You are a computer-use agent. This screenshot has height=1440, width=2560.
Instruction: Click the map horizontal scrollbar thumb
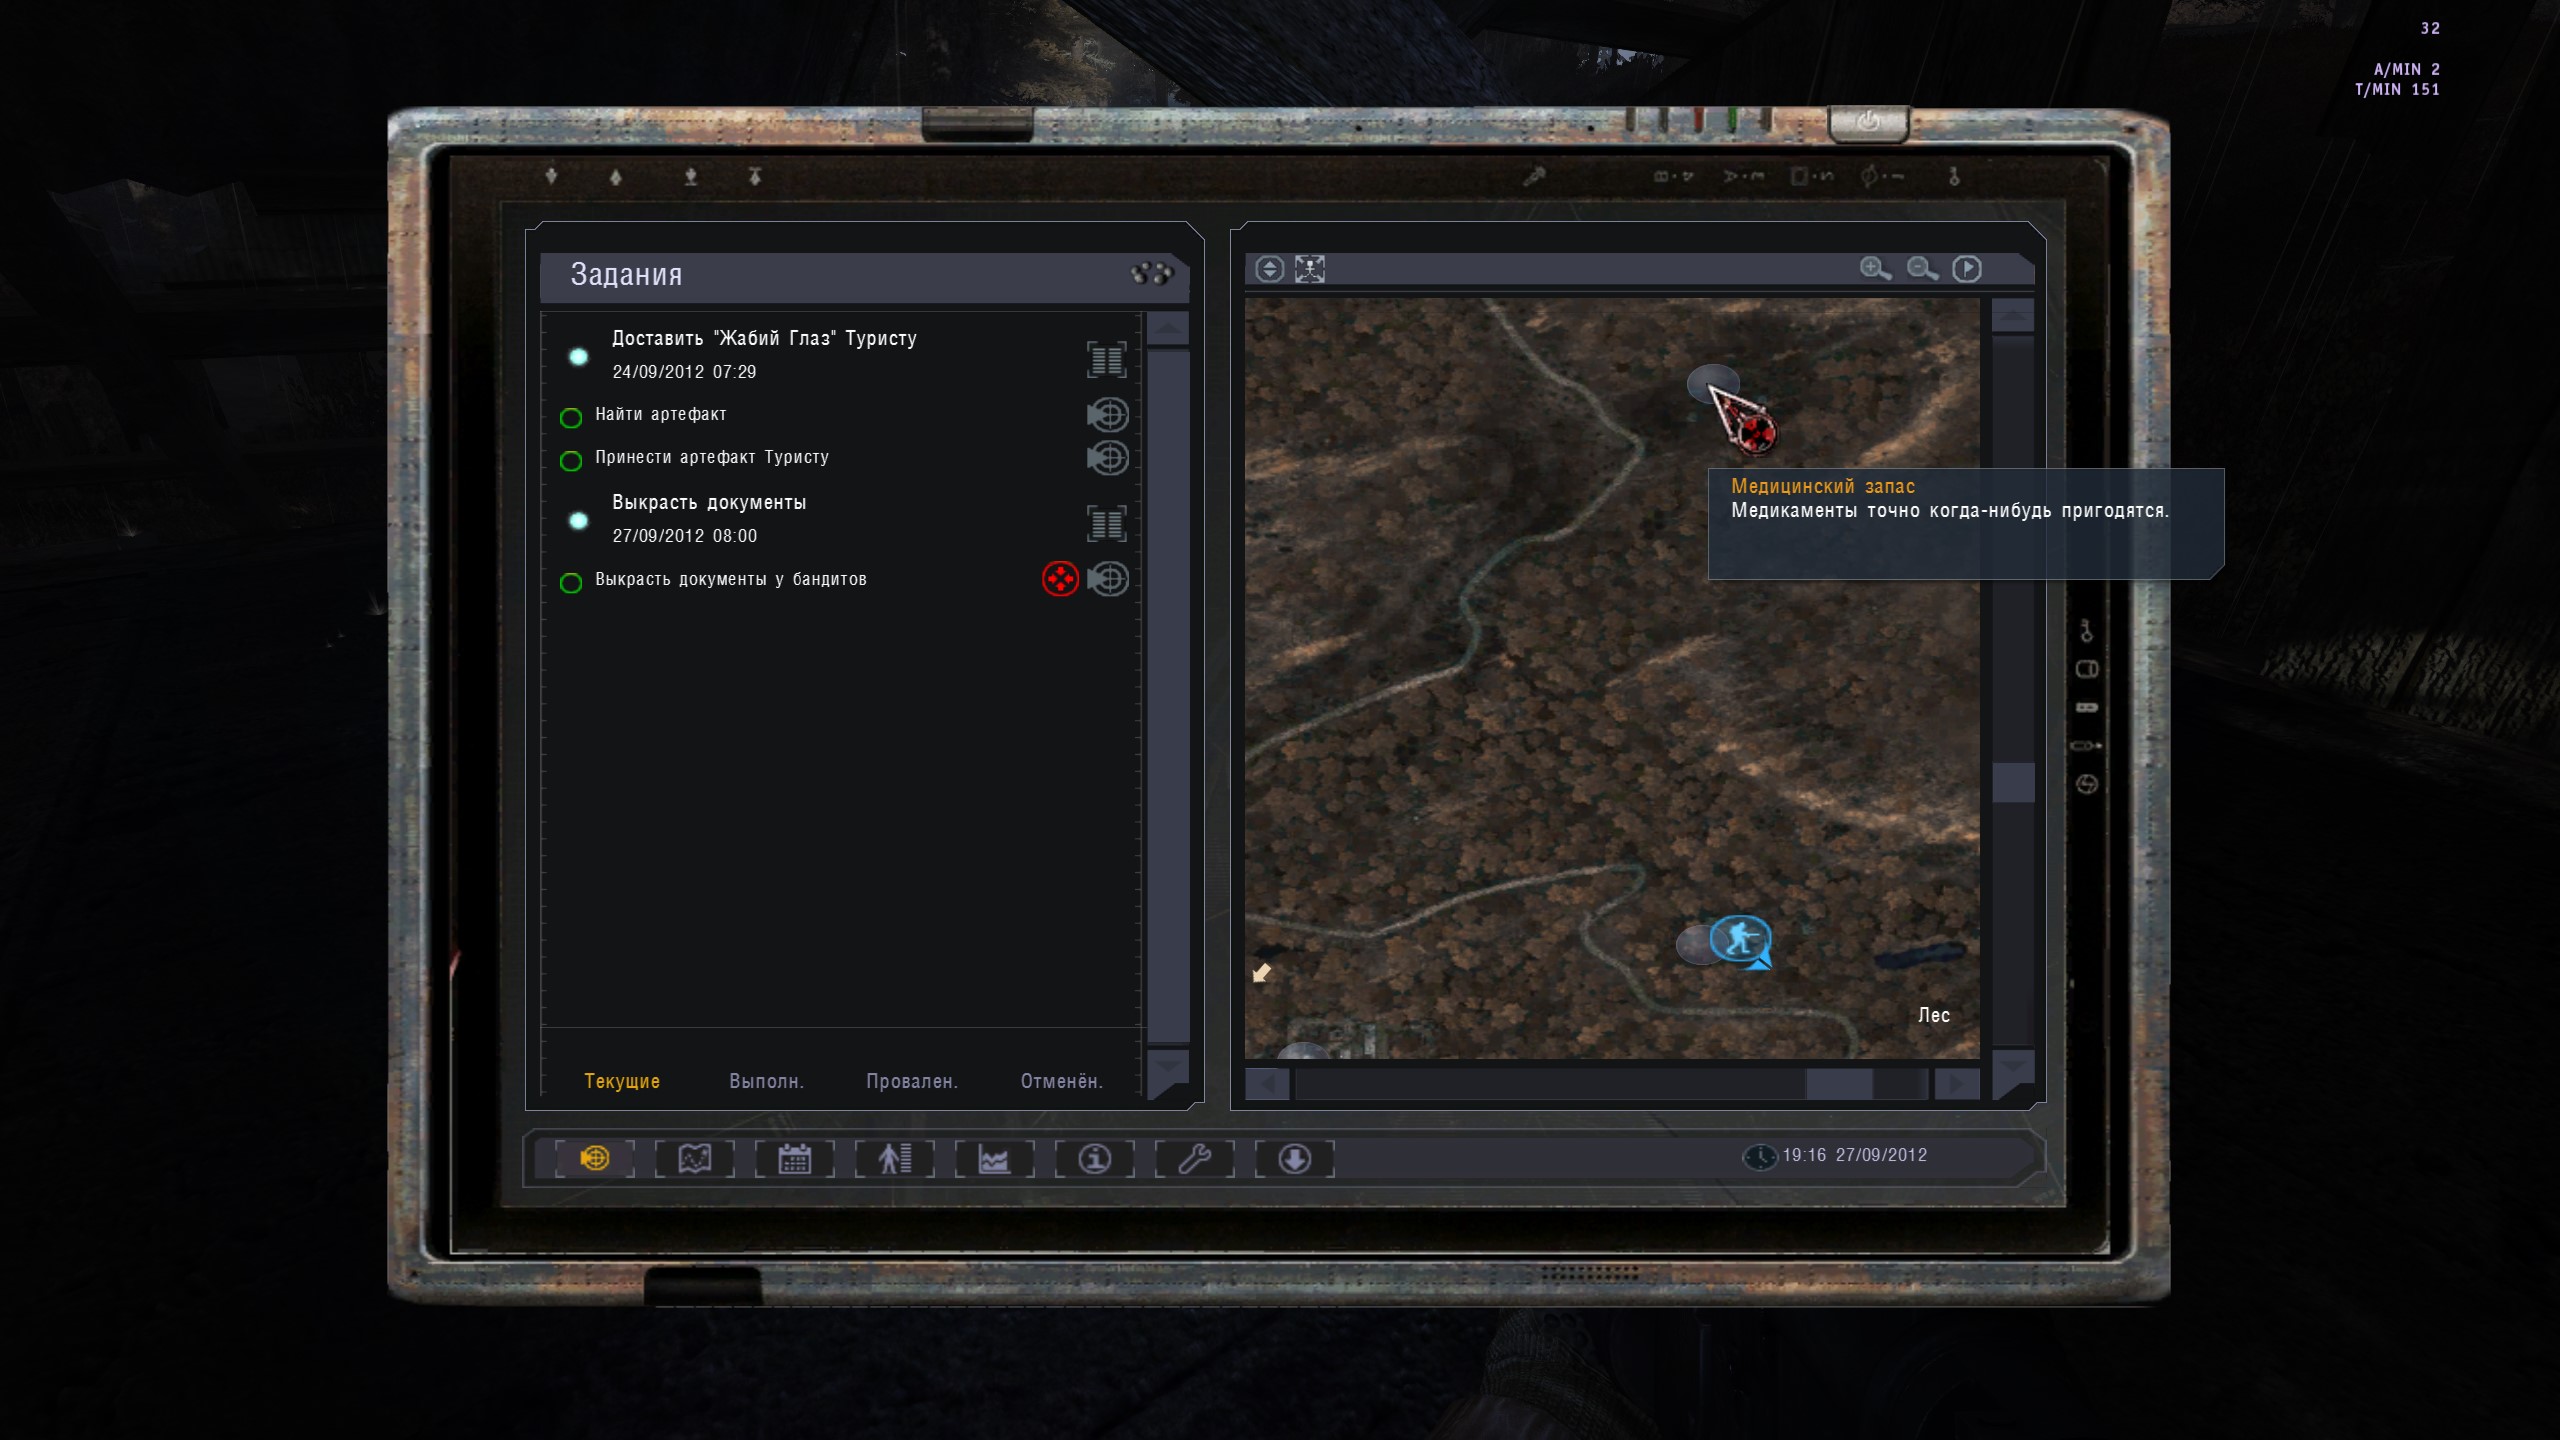click(1839, 1084)
